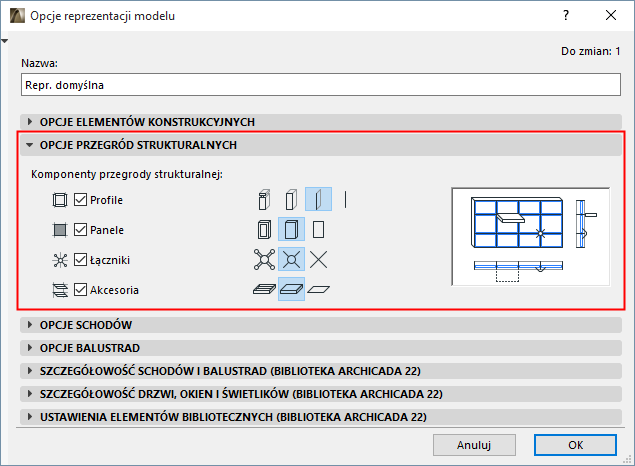The image size is (635, 466).
Task: Select plain X connector display icon
Action: click(x=319, y=260)
